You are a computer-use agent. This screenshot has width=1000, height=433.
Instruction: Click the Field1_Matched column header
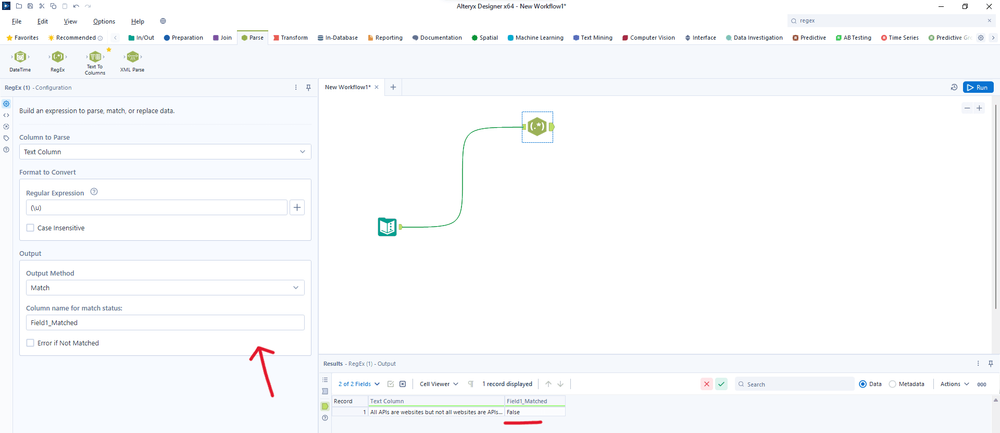point(534,401)
